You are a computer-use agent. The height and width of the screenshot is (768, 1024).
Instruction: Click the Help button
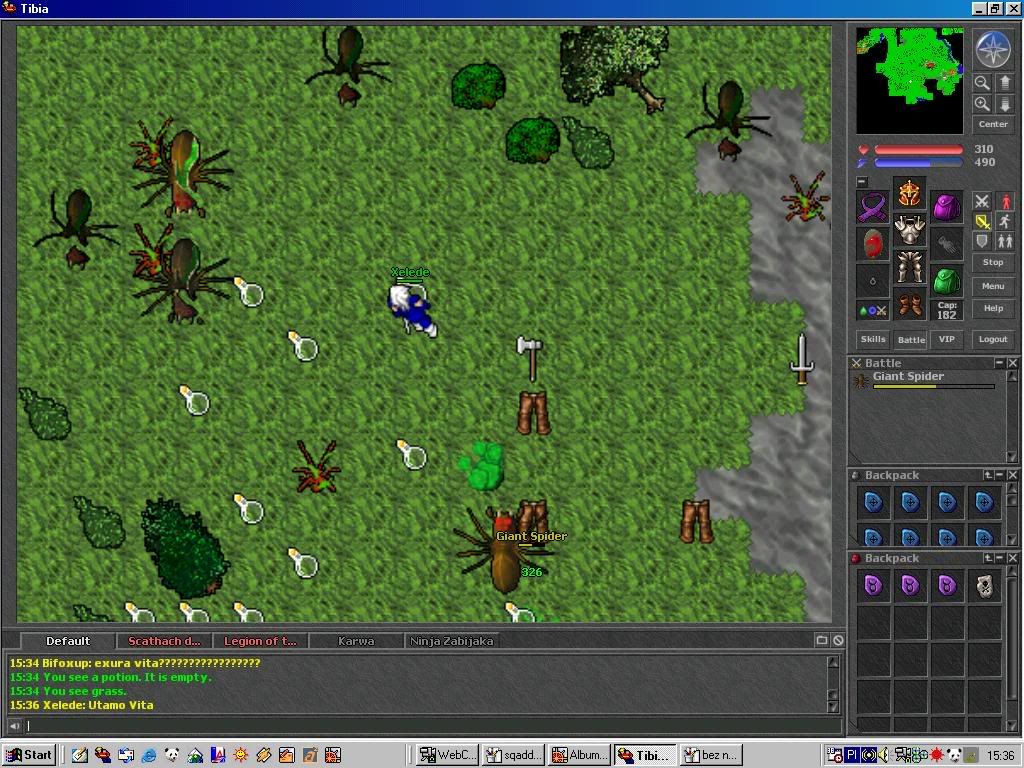pyautogui.click(x=993, y=308)
